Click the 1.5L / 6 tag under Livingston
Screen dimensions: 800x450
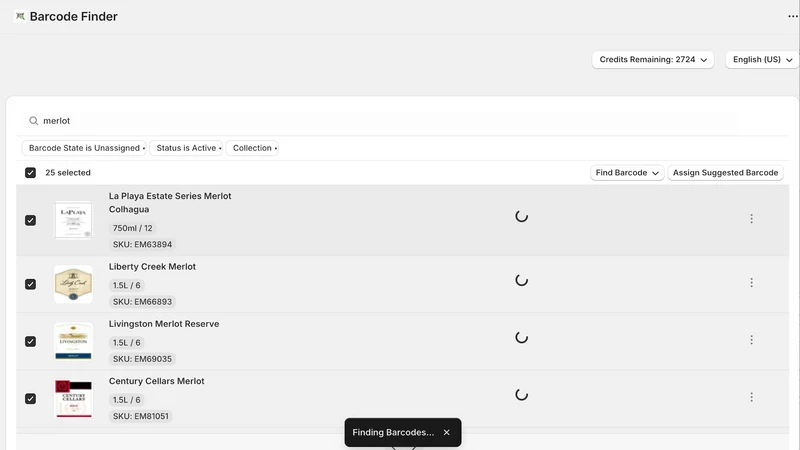coord(127,342)
